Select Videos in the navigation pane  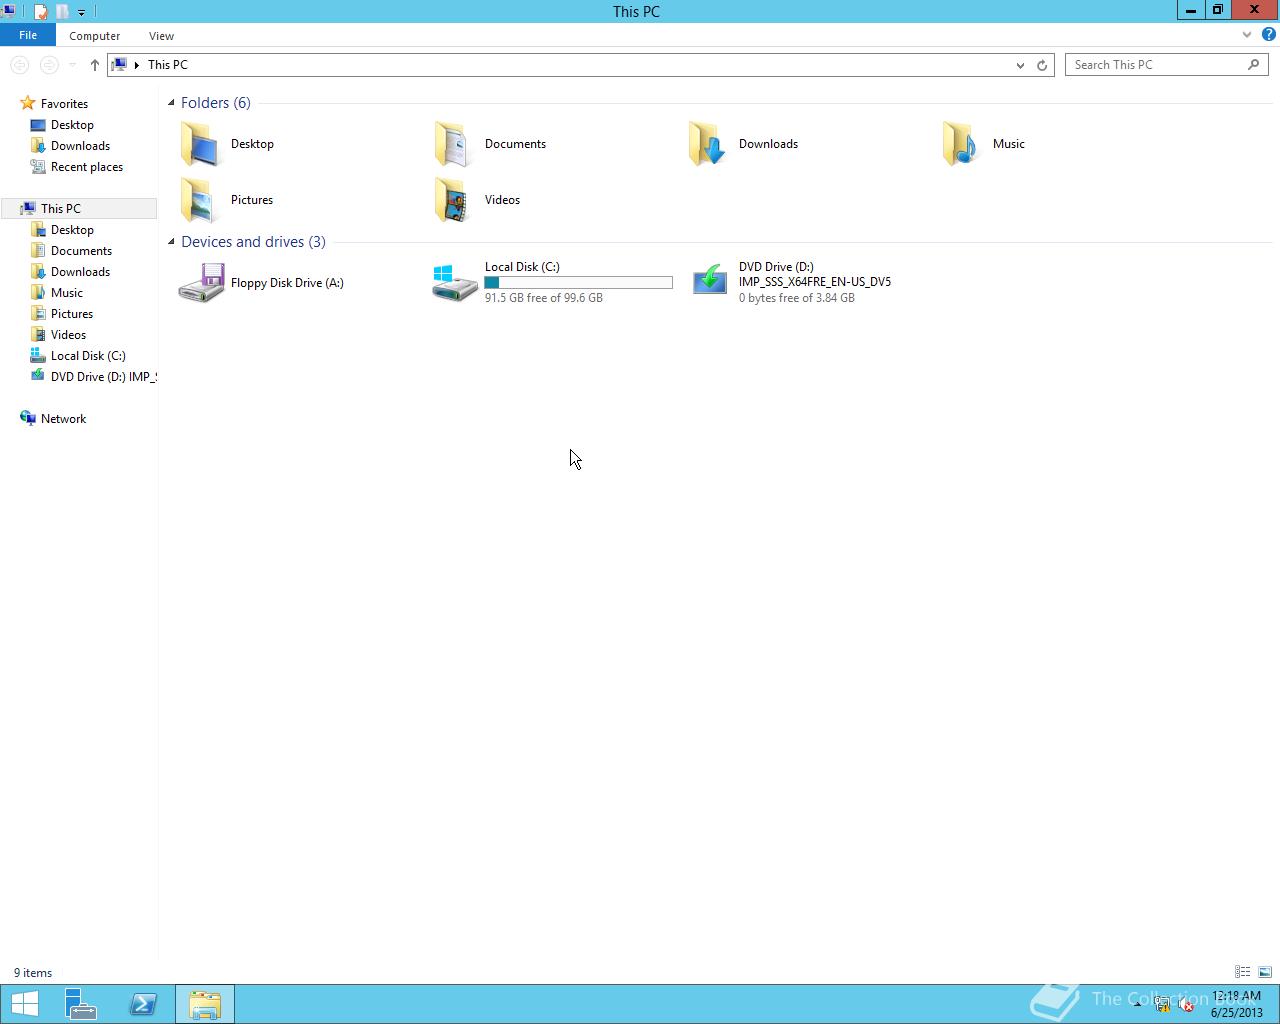pyautogui.click(x=68, y=335)
